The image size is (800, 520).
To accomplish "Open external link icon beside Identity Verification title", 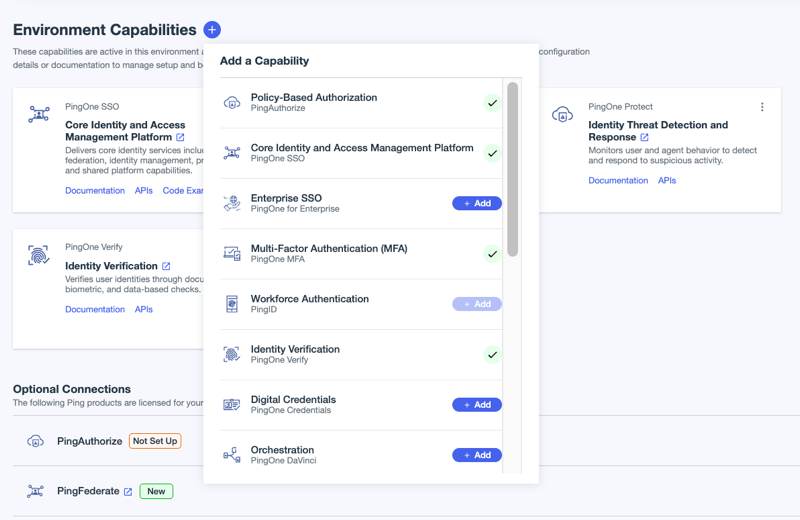I will 166,266.
